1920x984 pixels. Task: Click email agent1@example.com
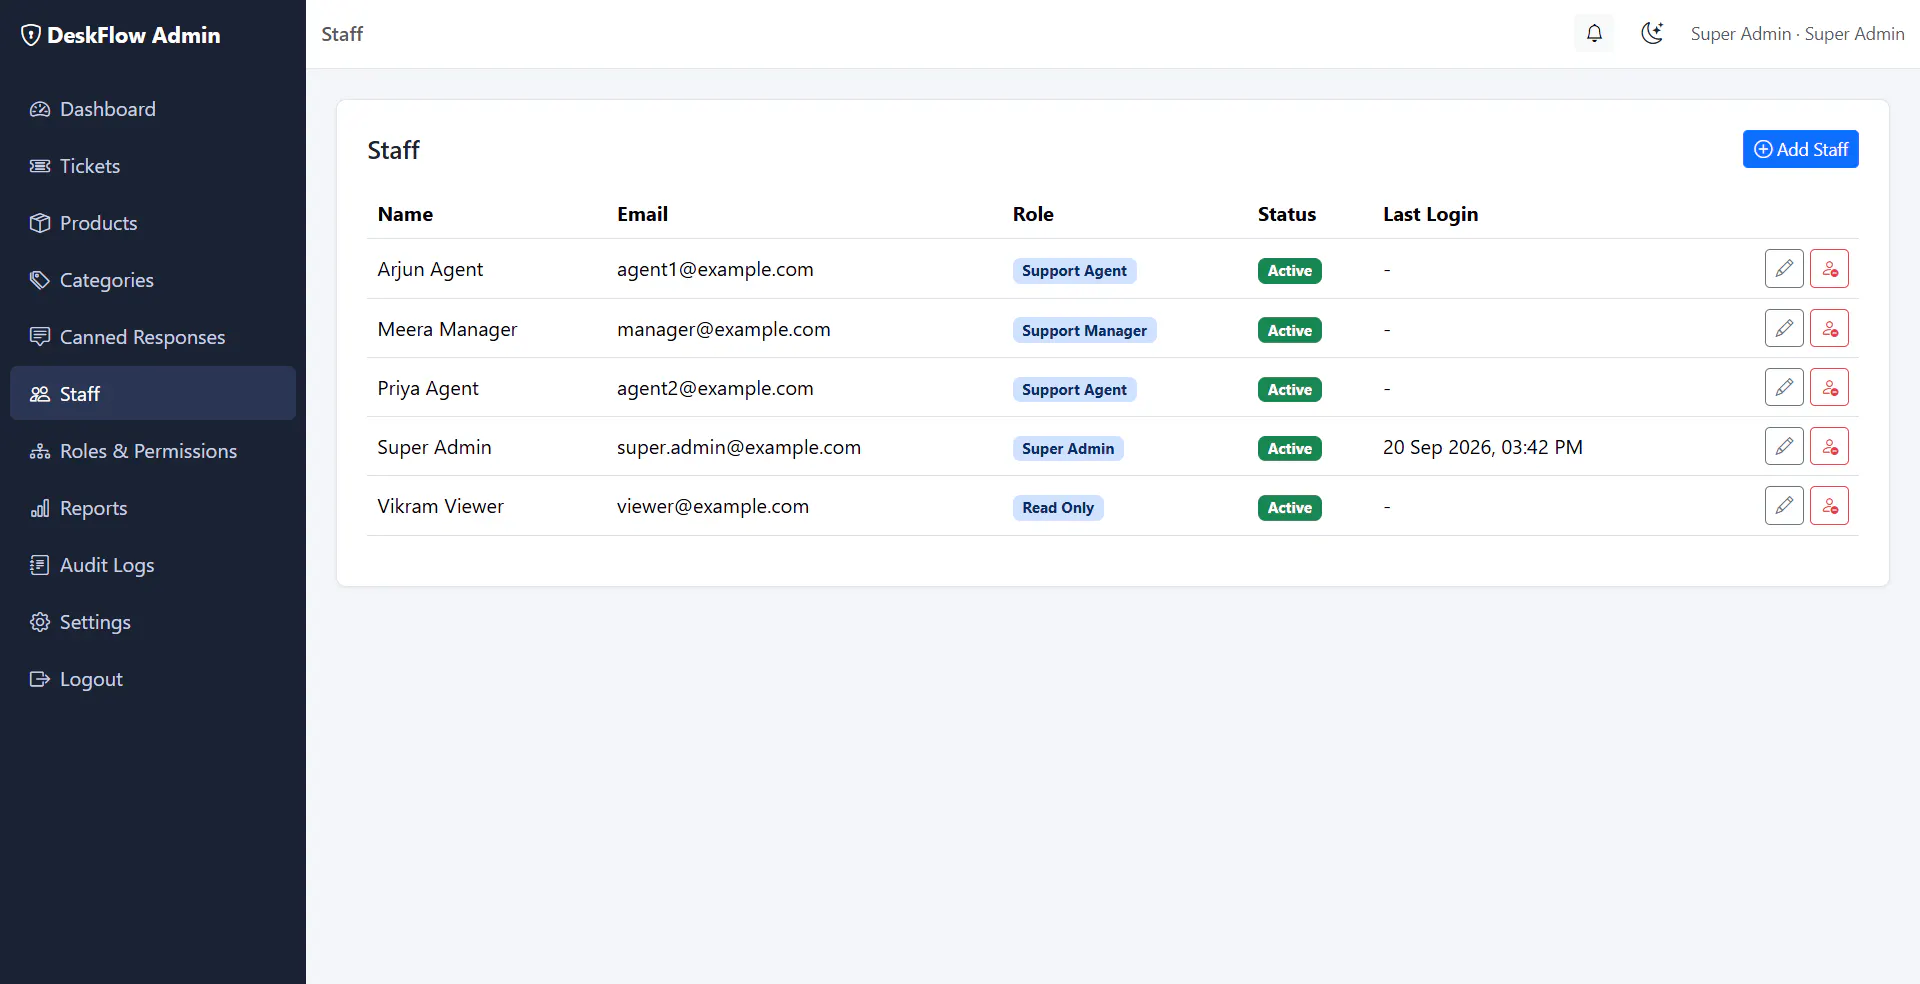(x=715, y=269)
